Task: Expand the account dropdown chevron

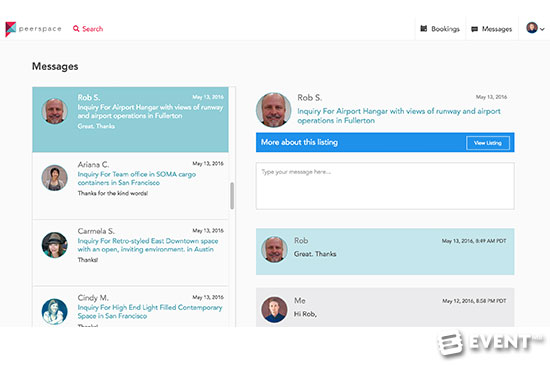Action: click(542, 29)
